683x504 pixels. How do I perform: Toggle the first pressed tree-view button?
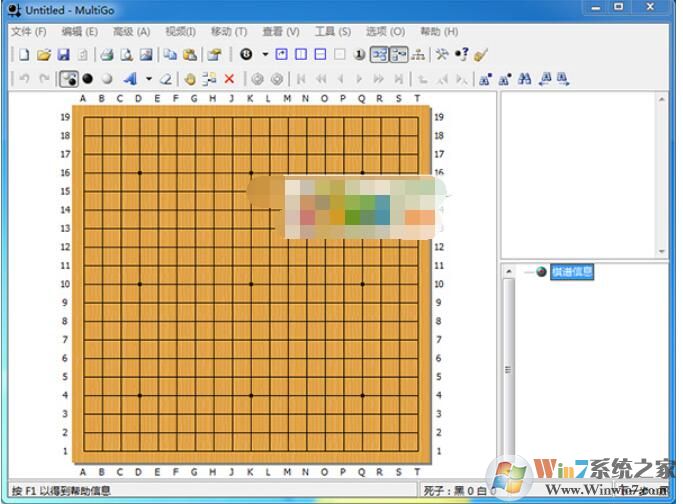[379, 55]
